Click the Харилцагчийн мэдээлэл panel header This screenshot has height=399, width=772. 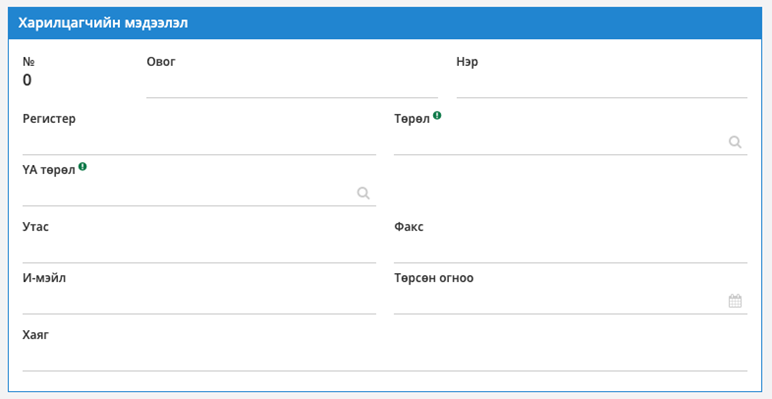point(385,23)
